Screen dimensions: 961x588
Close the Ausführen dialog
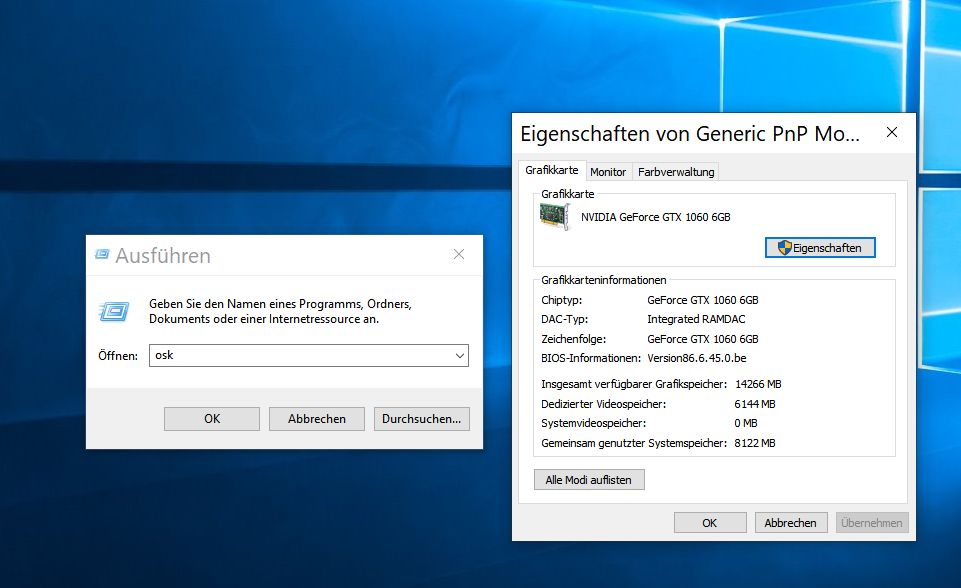click(x=458, y=254)
